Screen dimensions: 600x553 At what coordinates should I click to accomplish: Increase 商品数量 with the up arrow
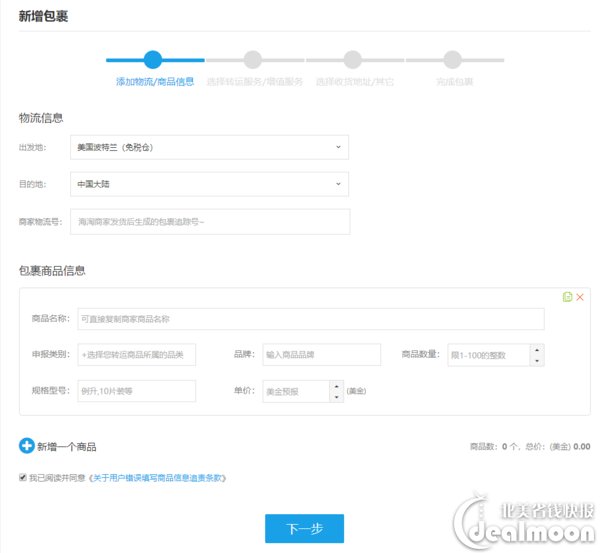pyautogui.click(x=537, y=350)
